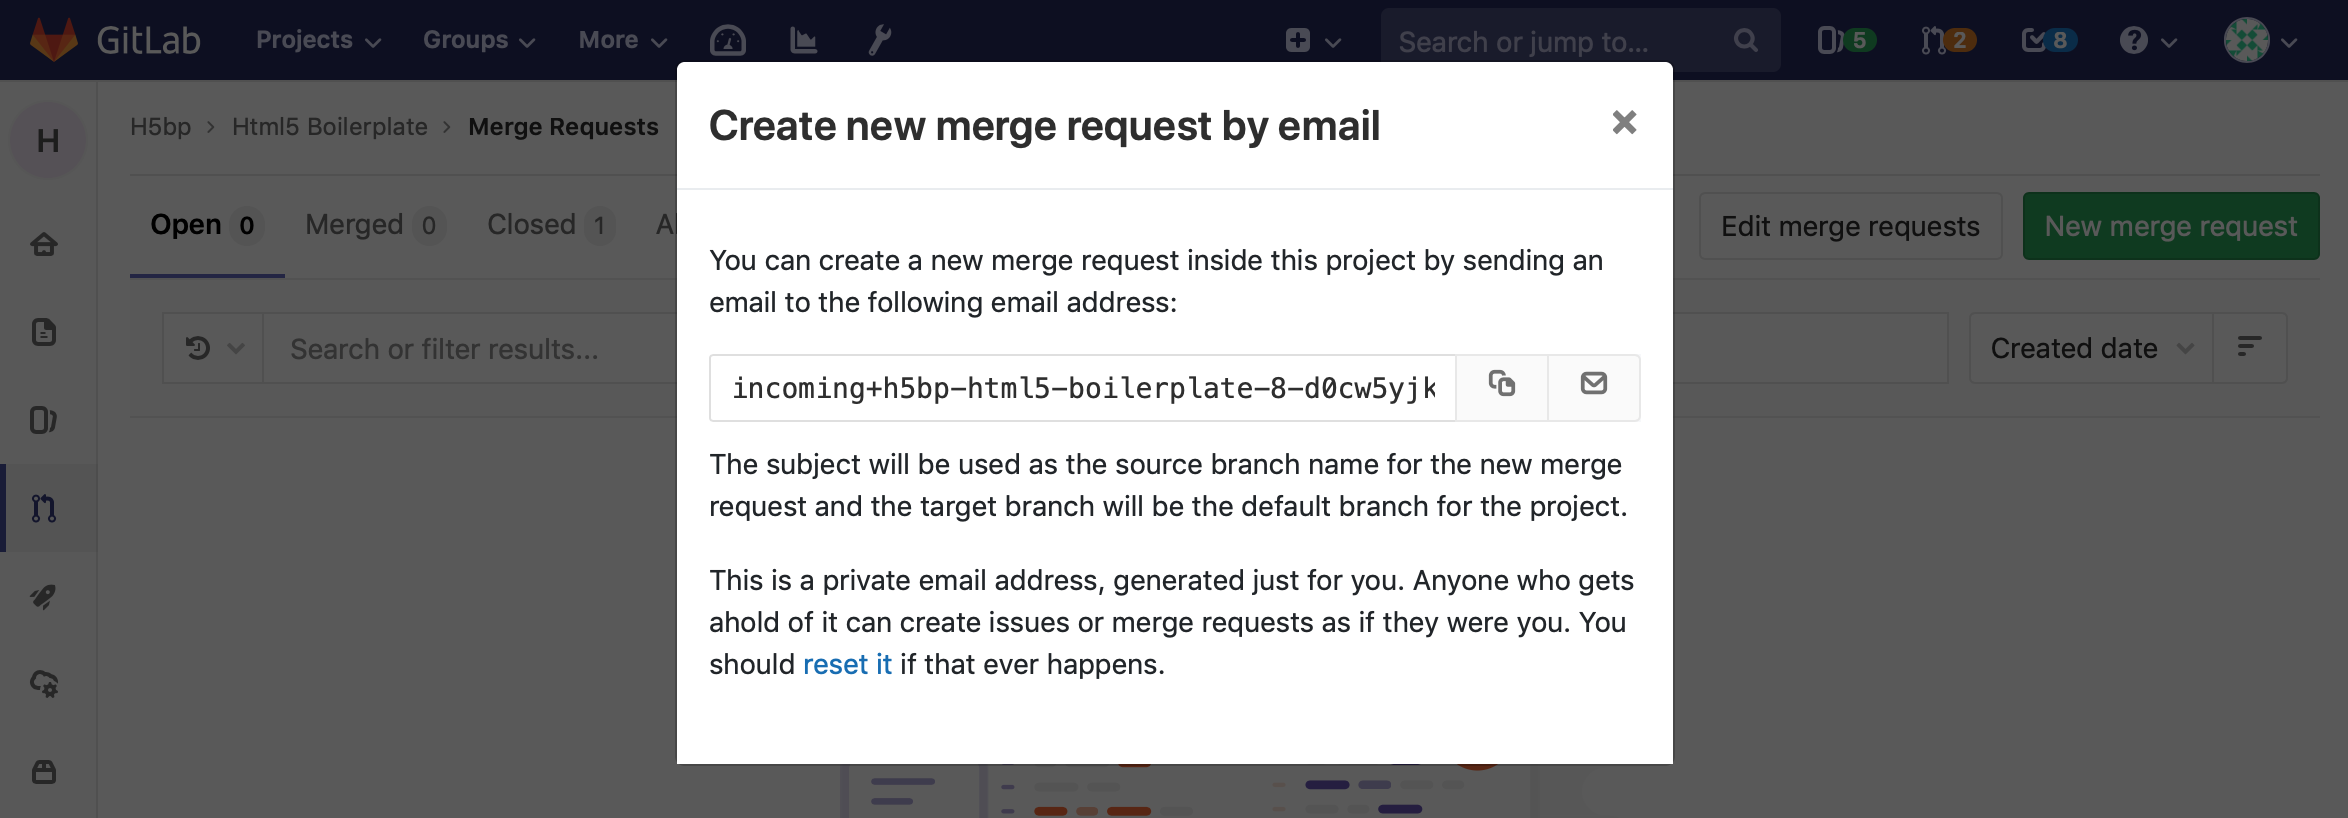Copy the incoming email address to clipboard

click(x=1501, y=386)
